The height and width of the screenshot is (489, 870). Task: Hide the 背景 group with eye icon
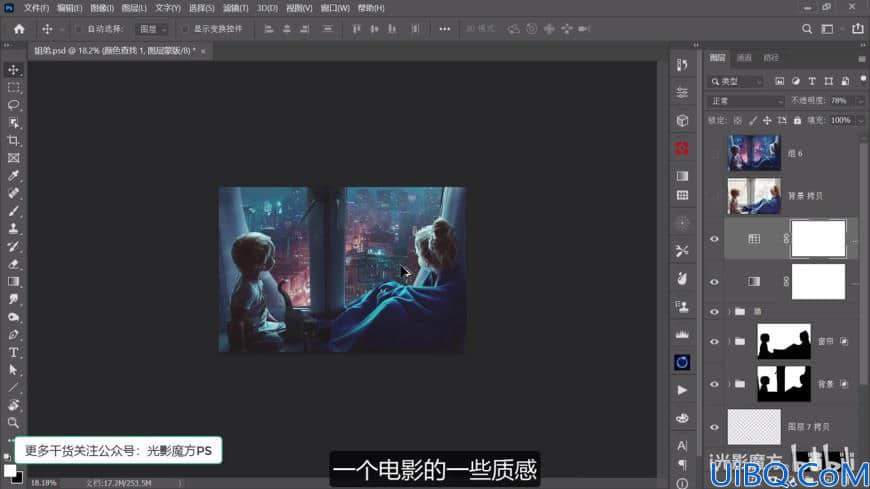tap(714, 384)
